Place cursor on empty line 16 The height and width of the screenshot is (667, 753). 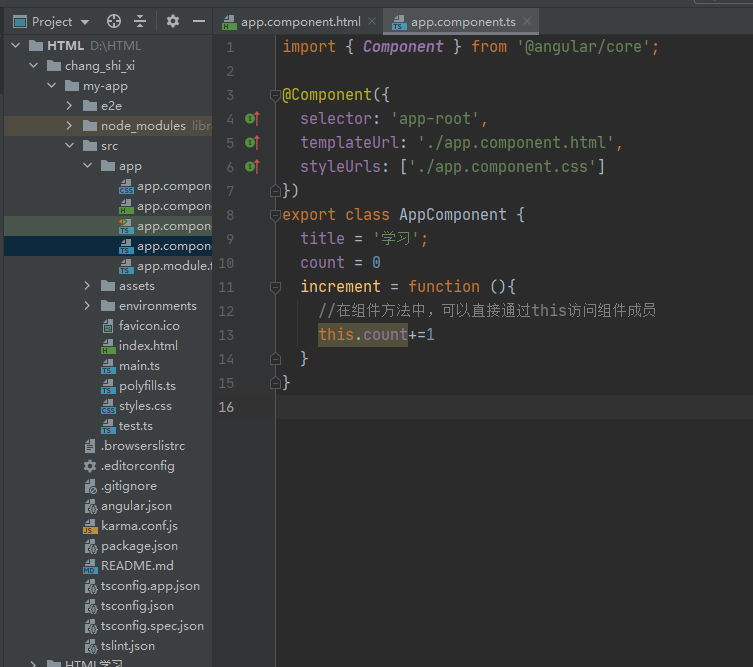(x=514, y=407)
